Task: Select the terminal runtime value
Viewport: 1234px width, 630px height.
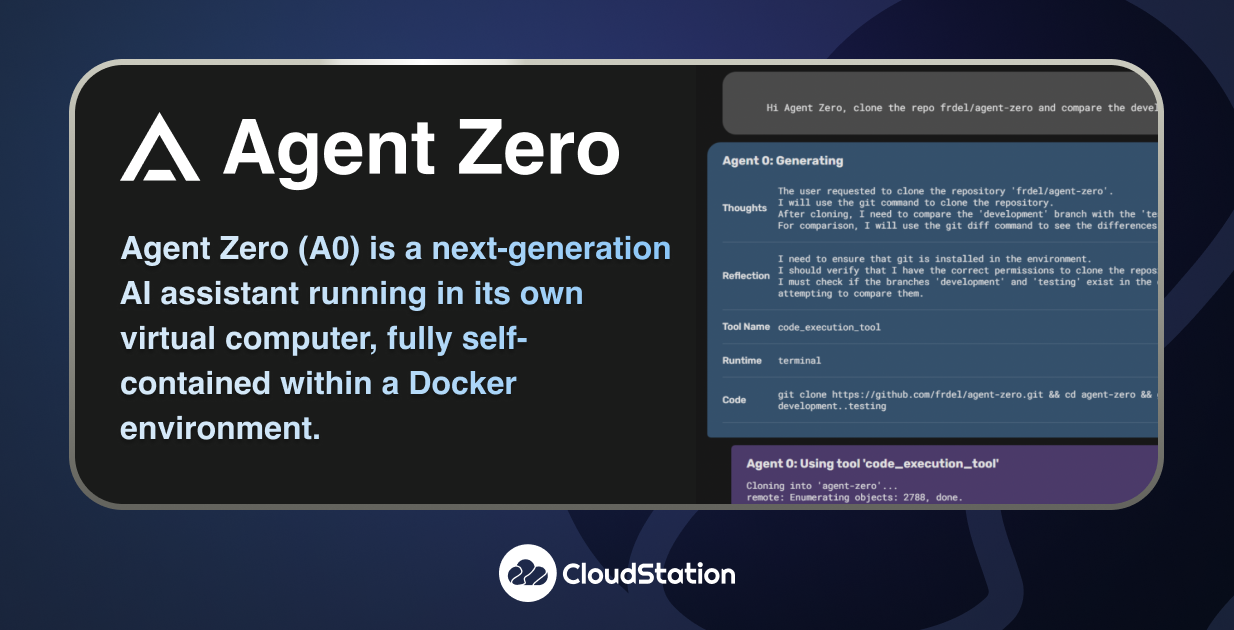Action: click(802, 360)
